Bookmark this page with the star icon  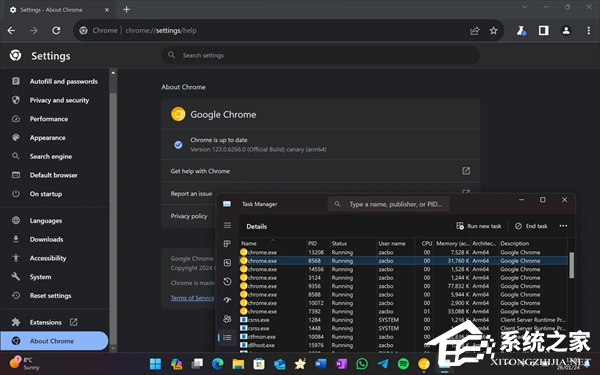point(494,31)
